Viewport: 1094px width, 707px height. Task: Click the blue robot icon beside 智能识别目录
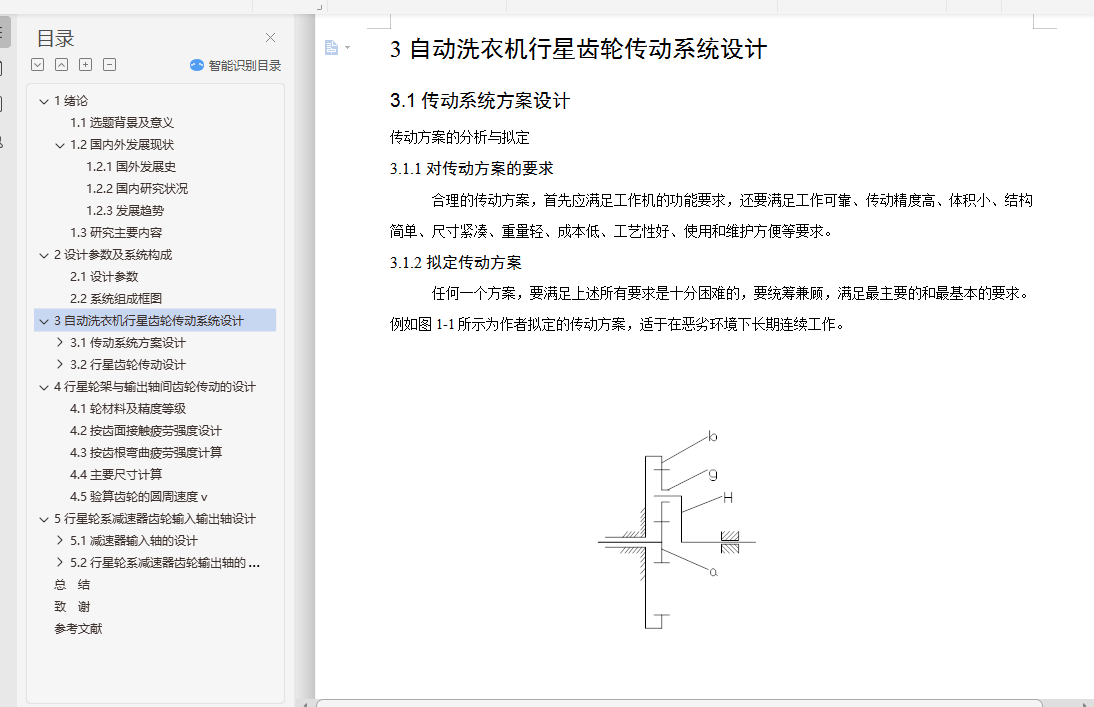pos(197,65)
